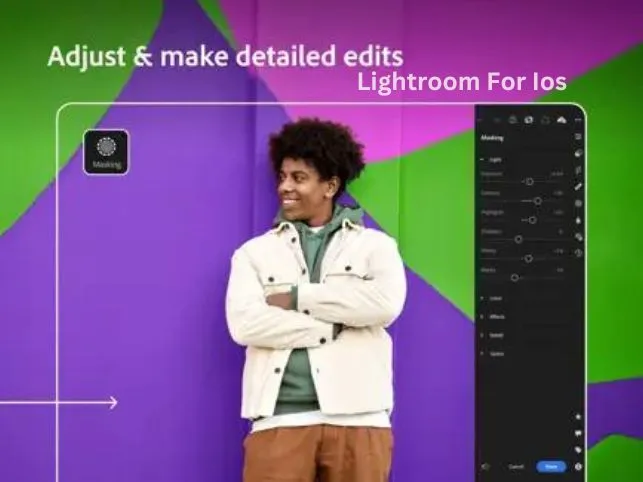
Task: Click the Cancel button
Action: point(516,466)
